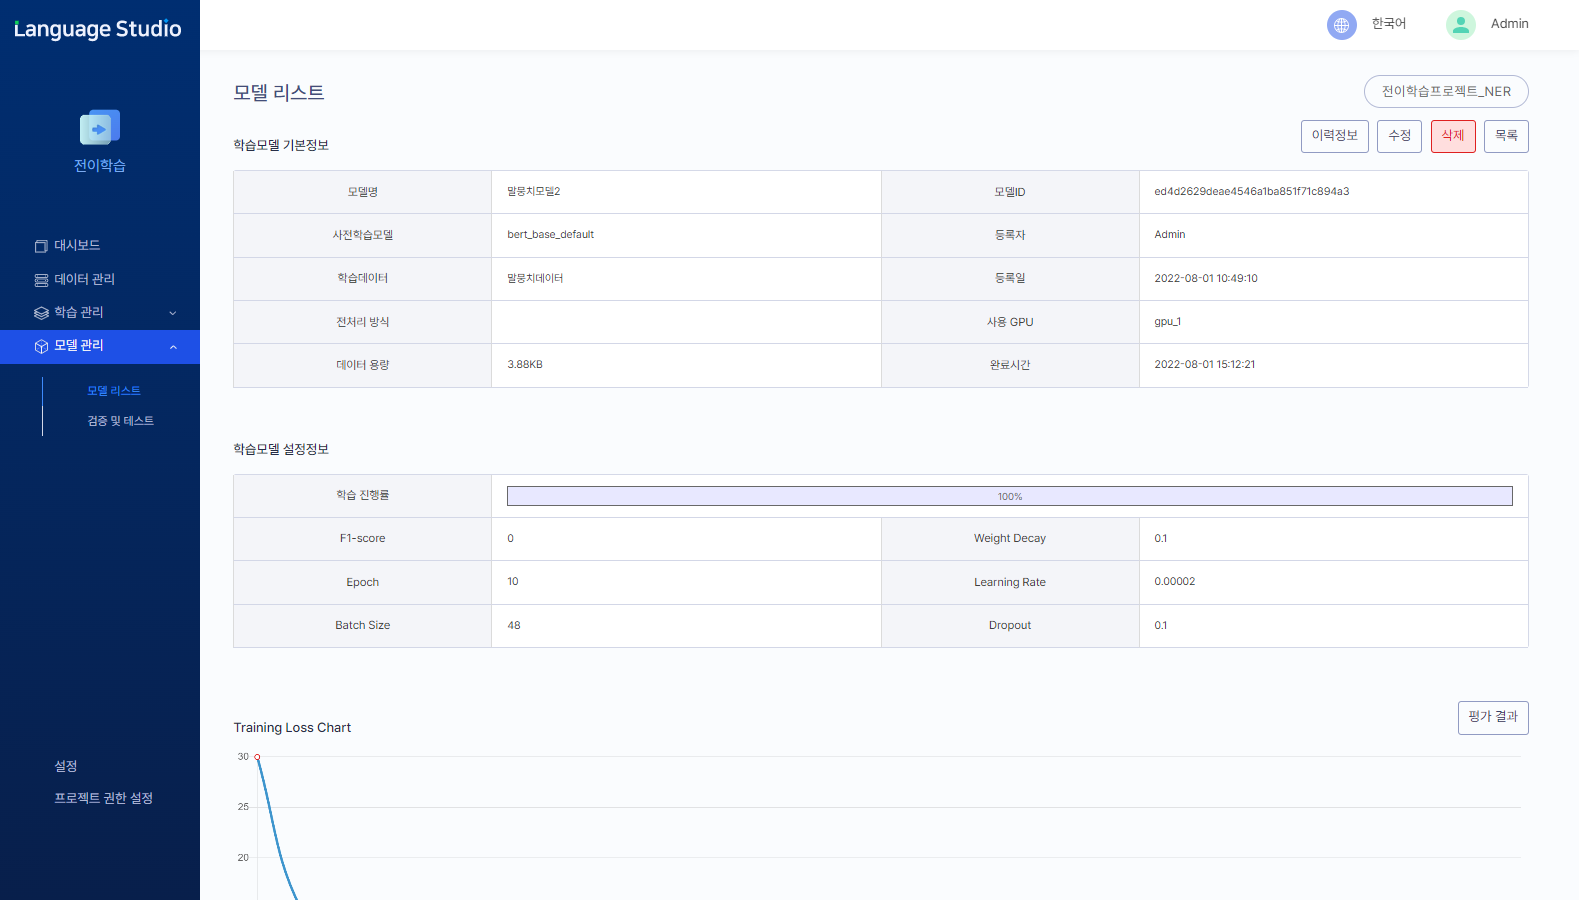This screenshot has height=900, width=1579.
Task: Click the 100% training progress bar
Action: click(x=1009, y=496)
